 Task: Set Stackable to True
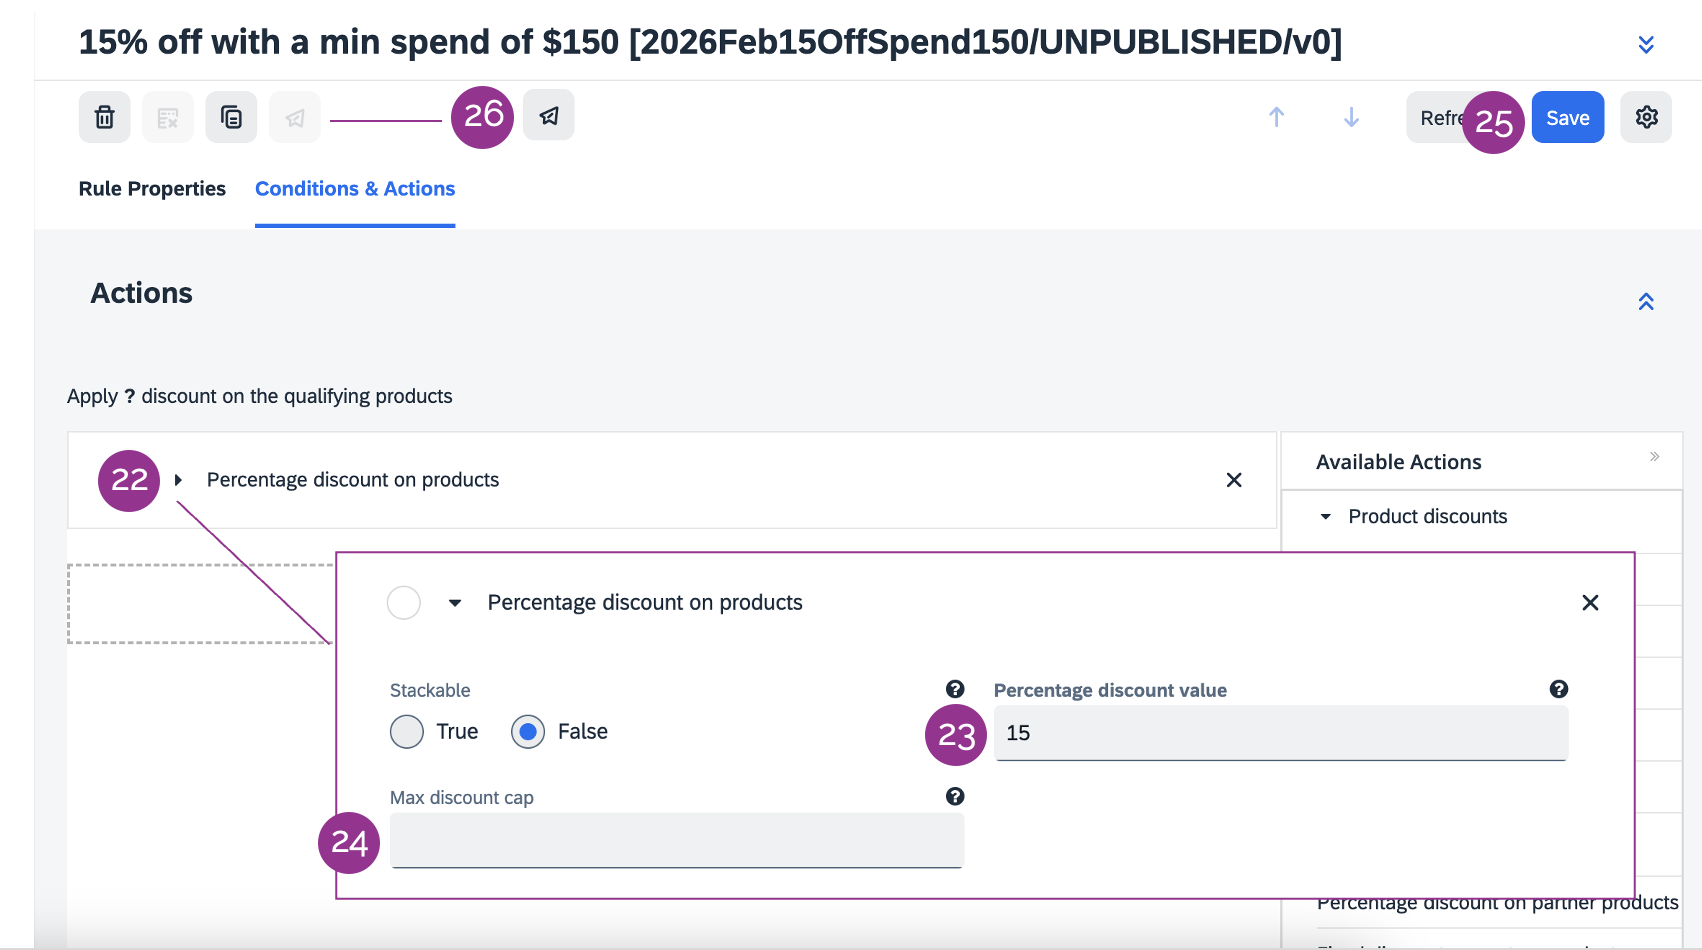(407, 732)
